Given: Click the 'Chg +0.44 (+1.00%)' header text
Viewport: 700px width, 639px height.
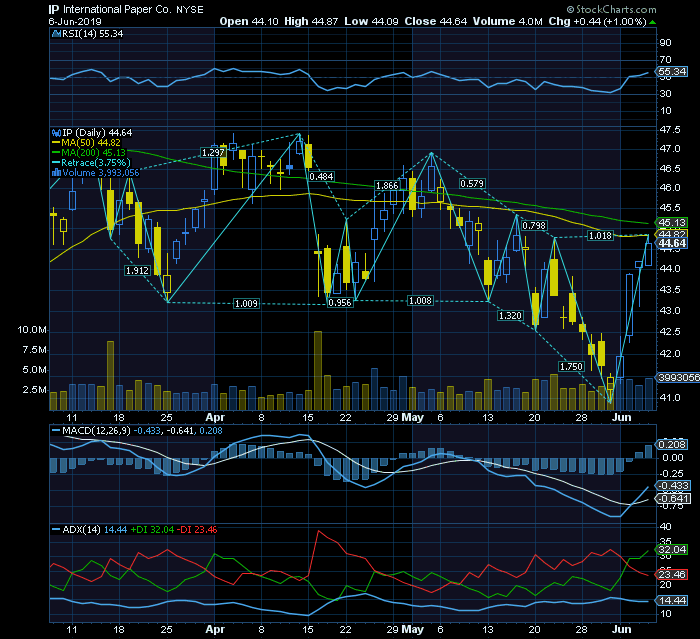Looking at the screenshot, I should [598, 21].
